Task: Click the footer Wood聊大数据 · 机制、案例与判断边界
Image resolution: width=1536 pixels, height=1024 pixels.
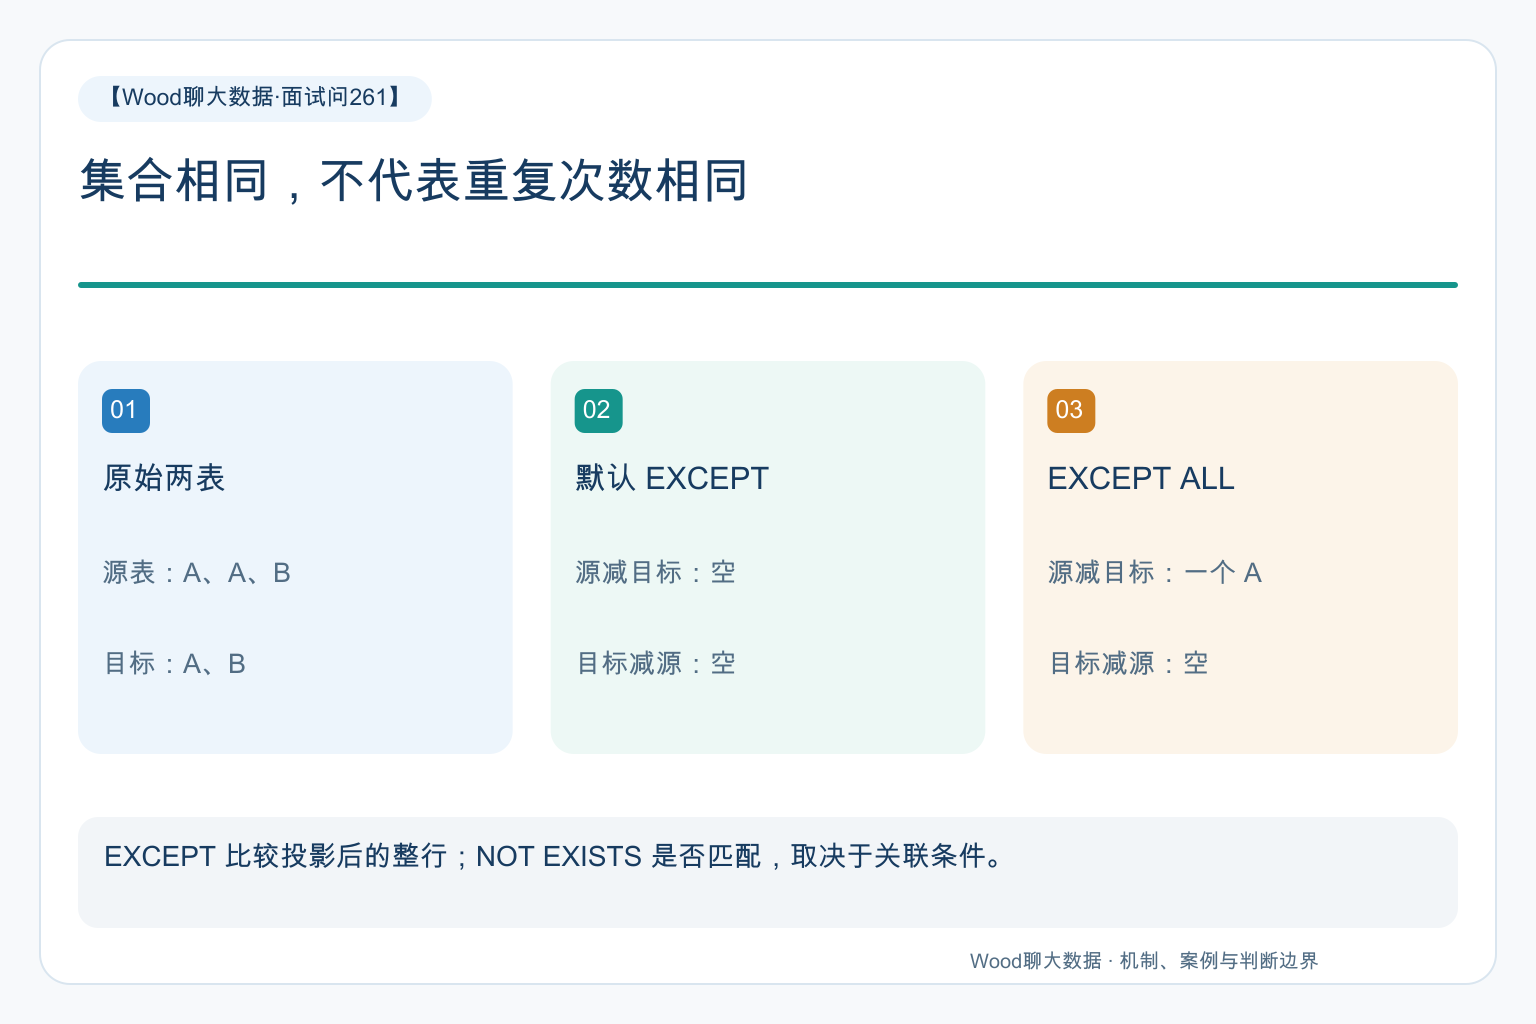Action: point(1144,961)
